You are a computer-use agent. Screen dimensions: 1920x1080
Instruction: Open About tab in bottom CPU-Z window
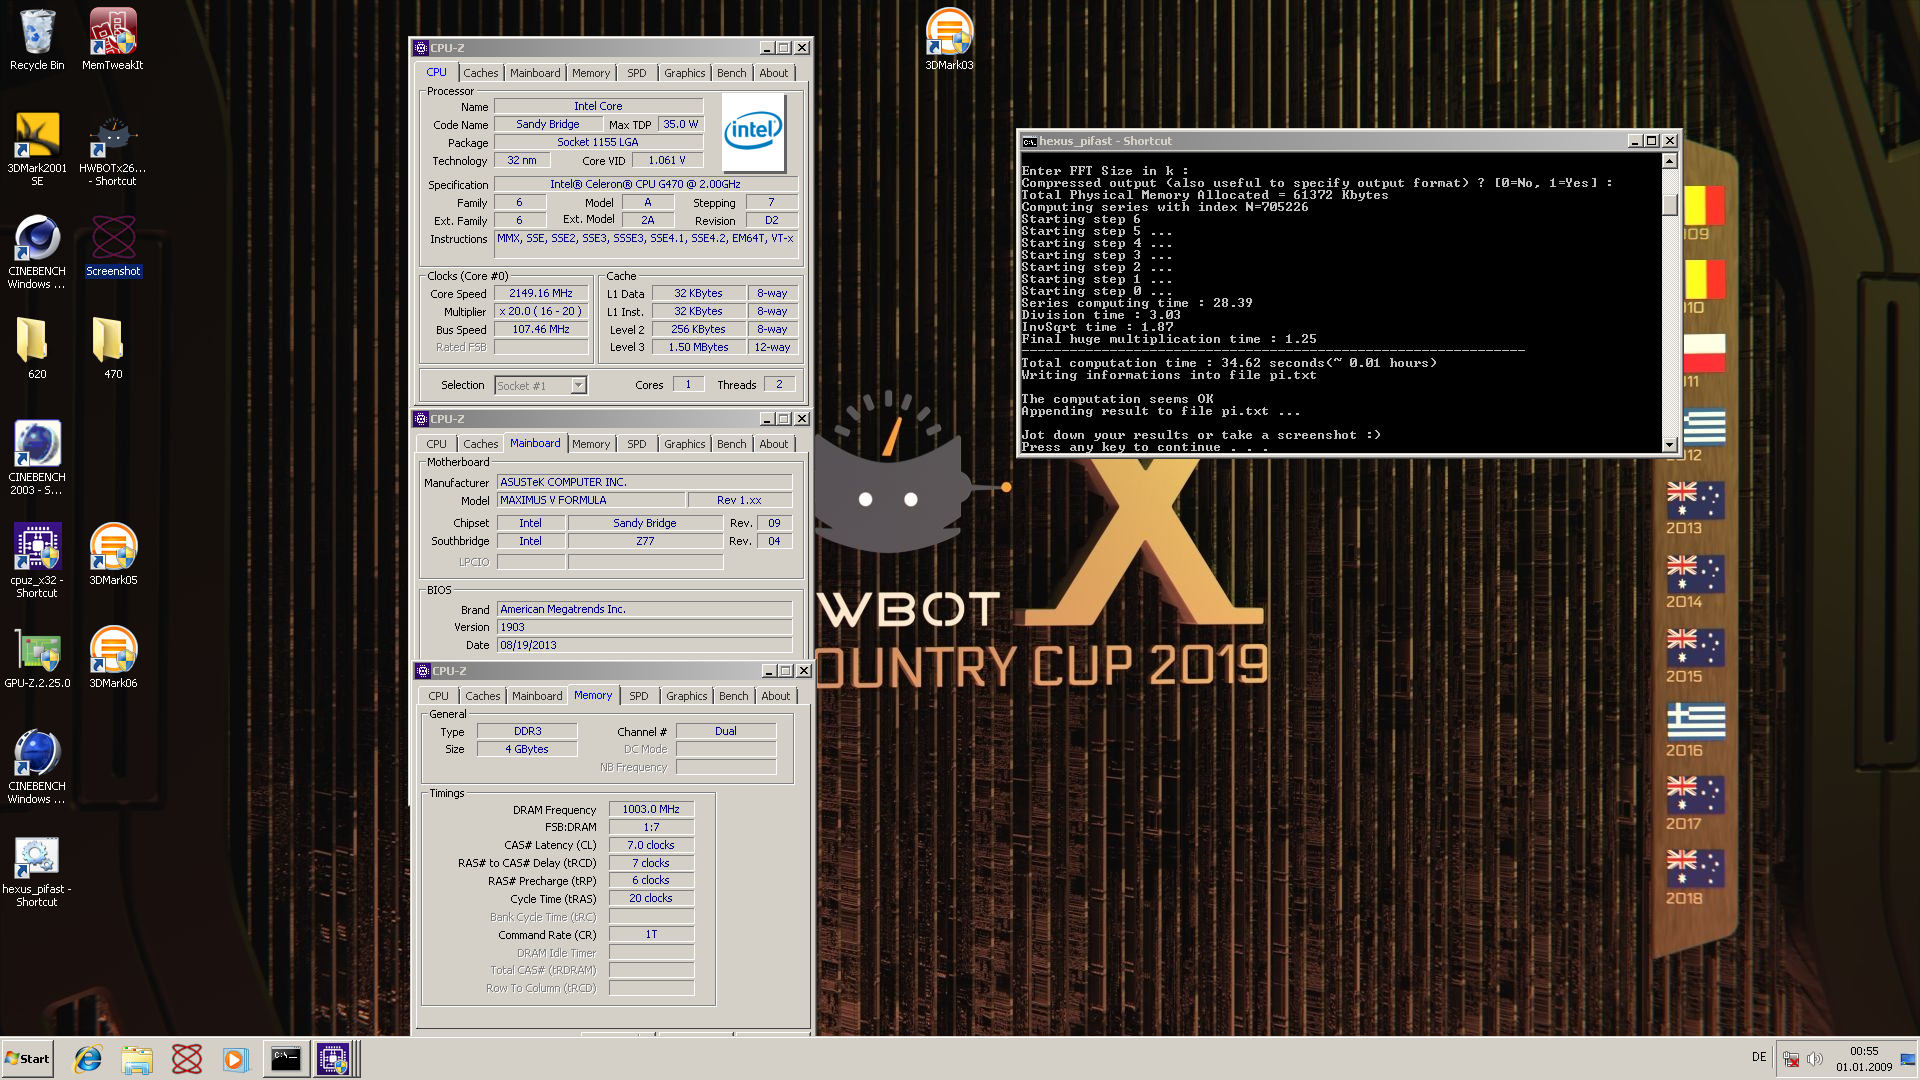[776, 696]
